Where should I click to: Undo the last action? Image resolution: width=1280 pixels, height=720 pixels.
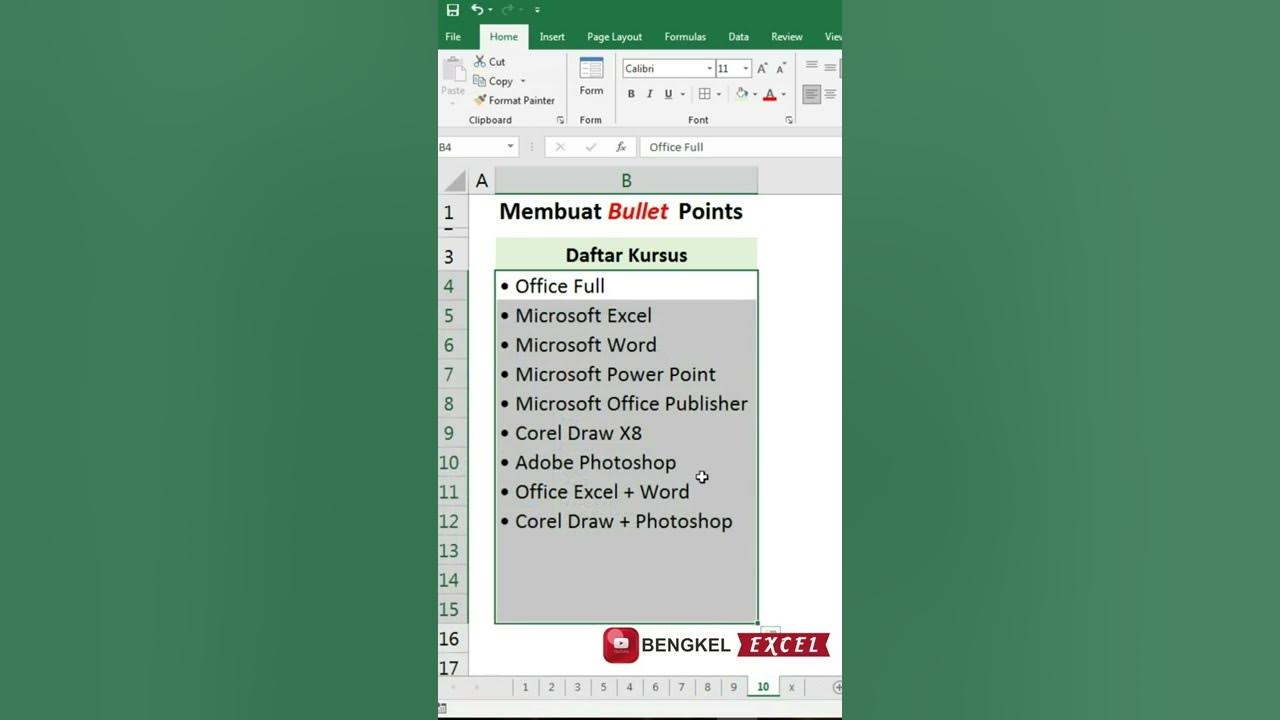click(x=477, y=10)
